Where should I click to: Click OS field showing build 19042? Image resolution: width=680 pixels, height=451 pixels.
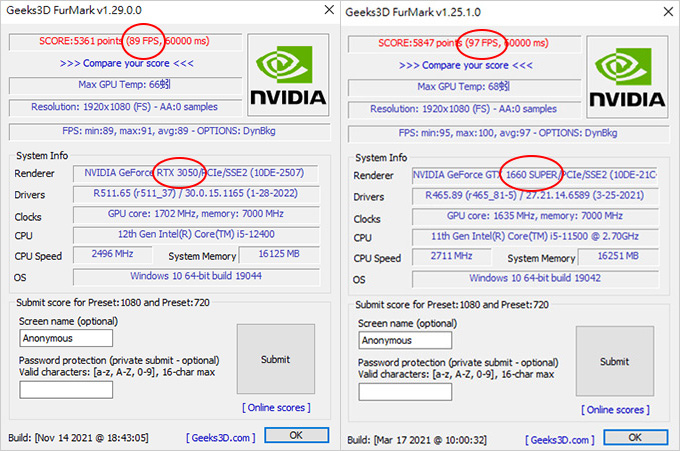[x=534, y=279]
